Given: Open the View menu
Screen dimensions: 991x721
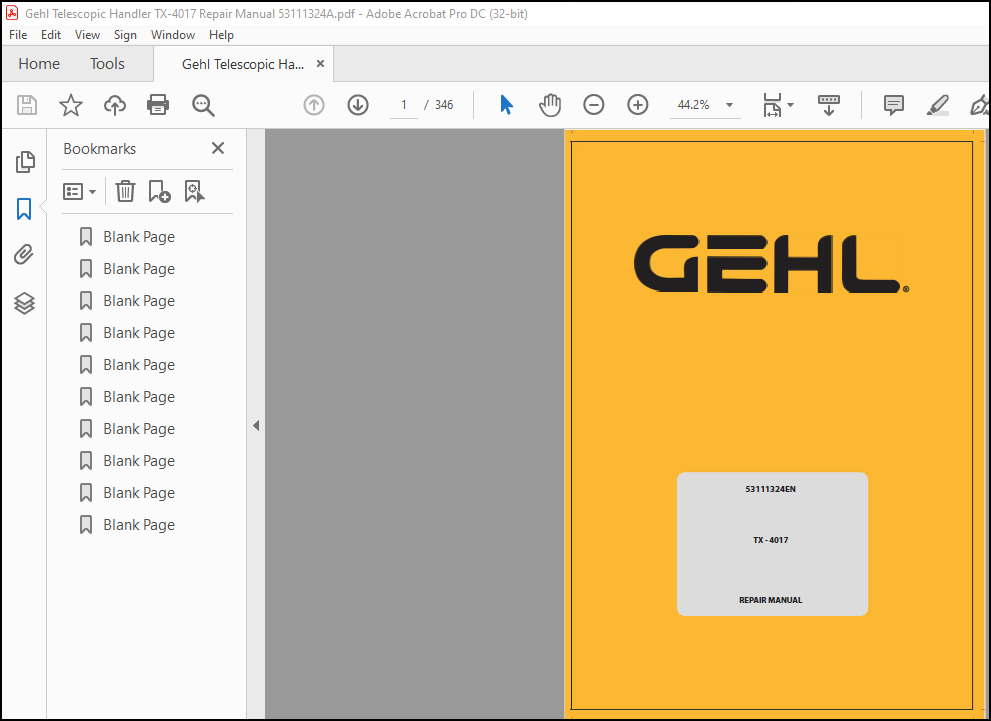Looking at the screenshot, I should [x=87, y=35].
